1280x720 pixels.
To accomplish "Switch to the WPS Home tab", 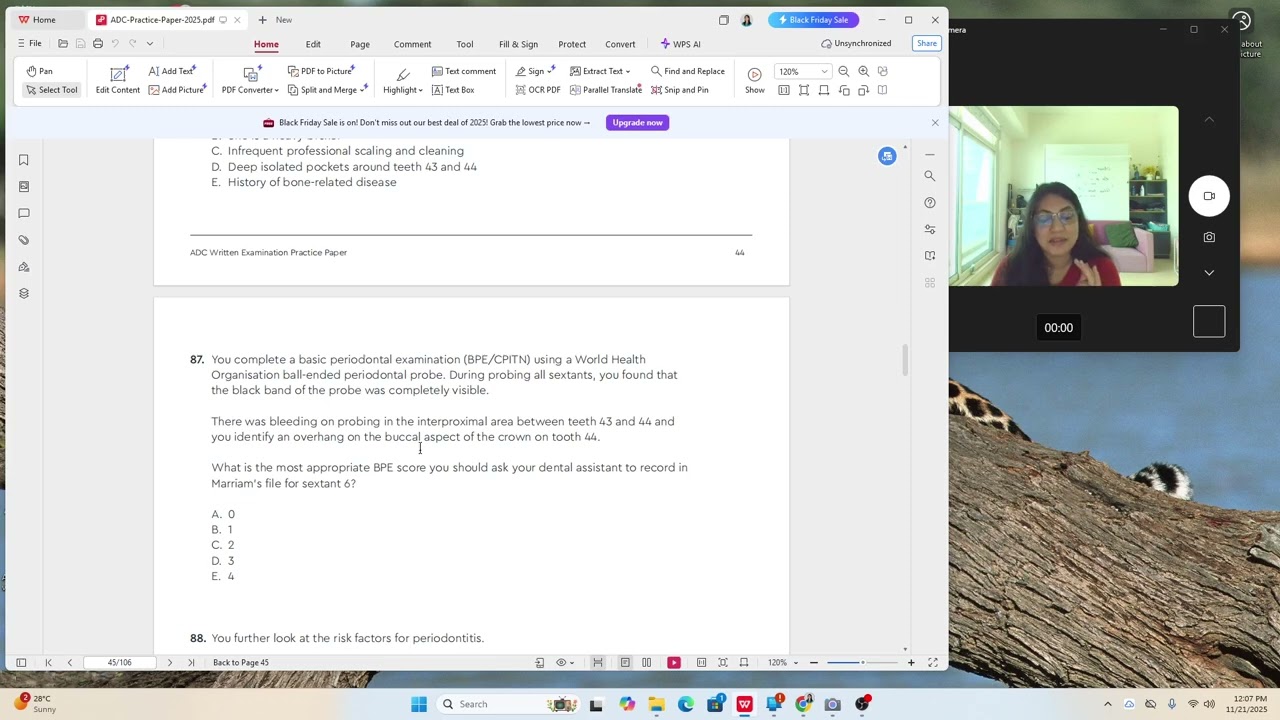I will pos(37,20).
